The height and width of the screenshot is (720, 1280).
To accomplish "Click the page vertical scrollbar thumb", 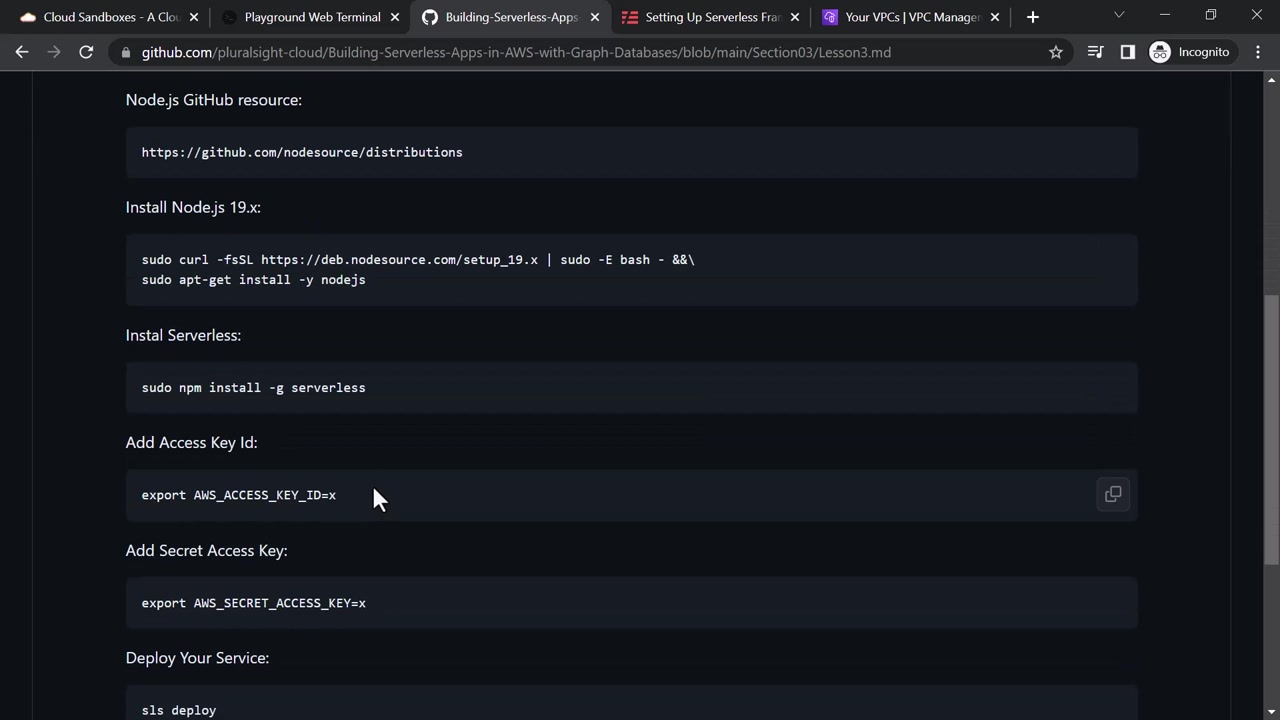I will pyautogui.click(x=1271, y=430).
